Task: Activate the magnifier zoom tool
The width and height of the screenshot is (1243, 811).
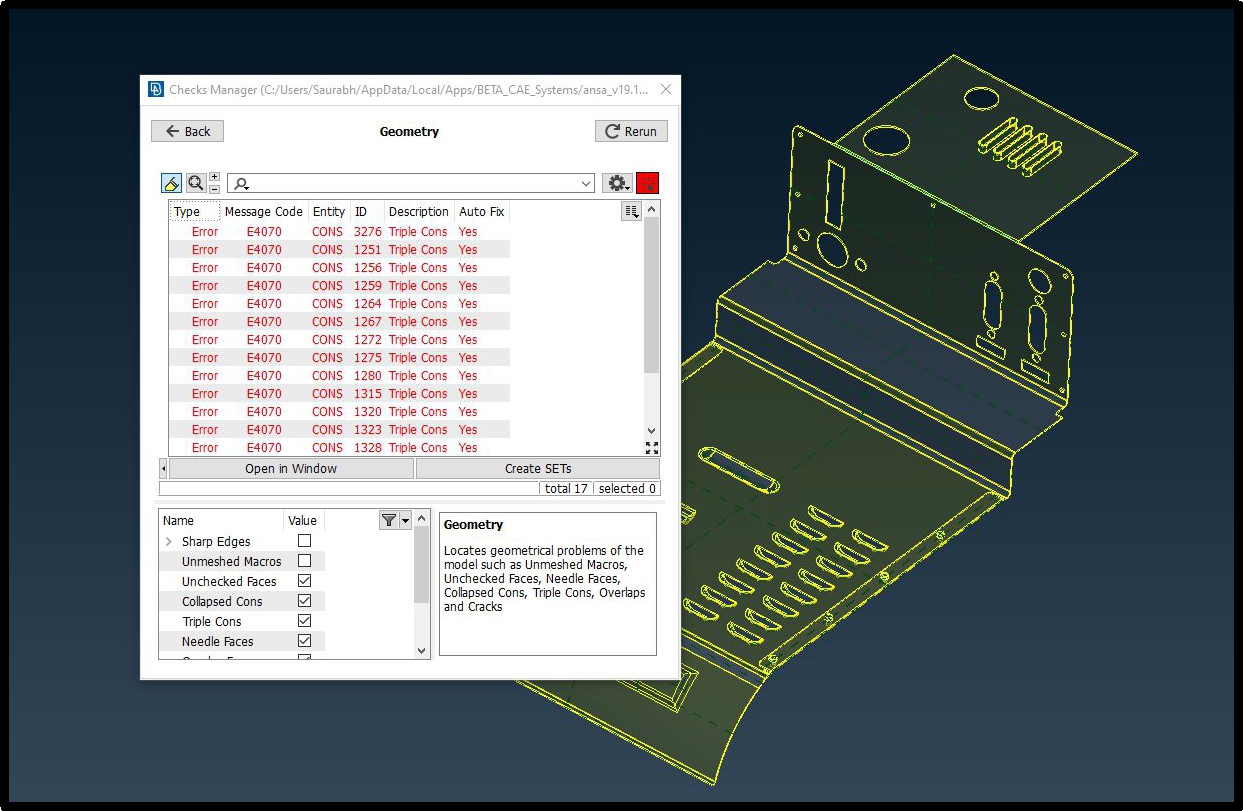Action: pyautogui.click(x=195, y=182)
